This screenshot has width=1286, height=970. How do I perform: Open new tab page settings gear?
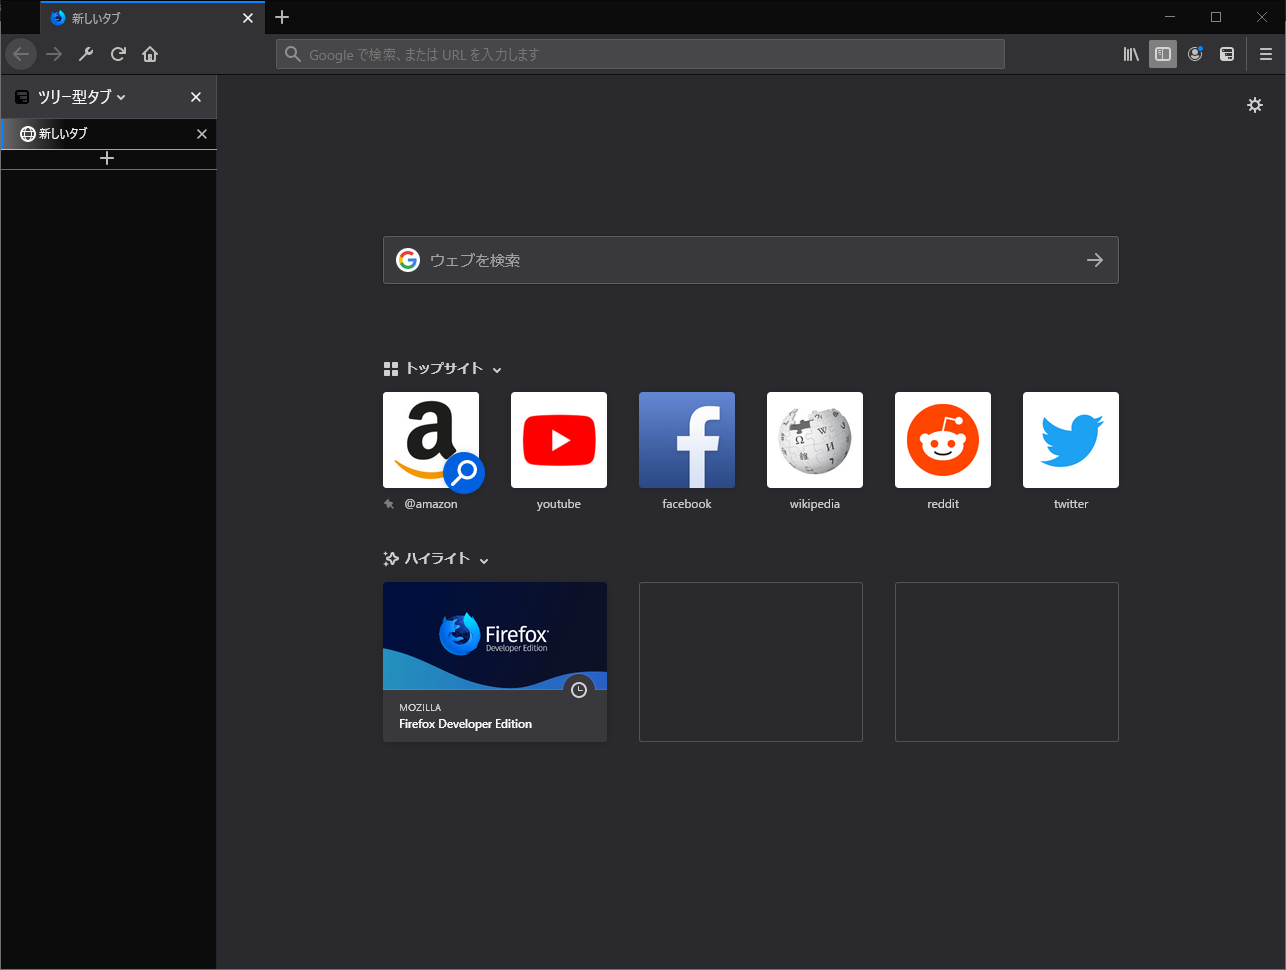click(1255, 105)
